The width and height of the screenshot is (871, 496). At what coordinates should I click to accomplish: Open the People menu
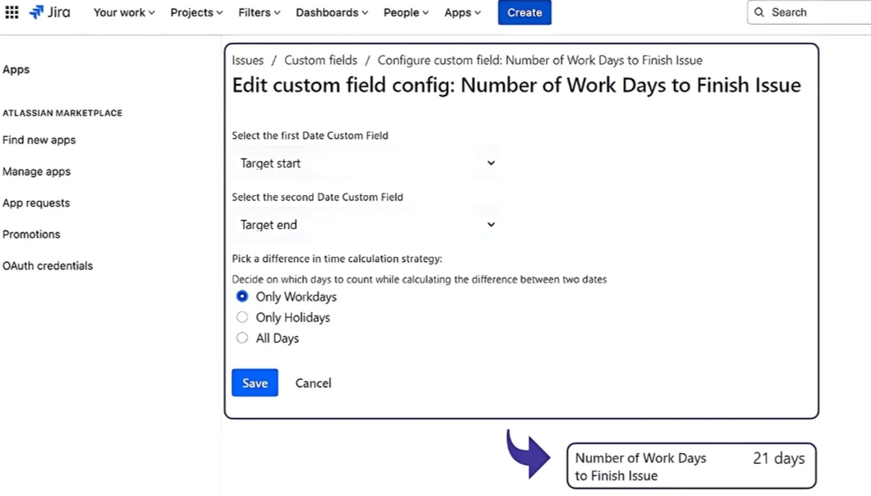(x=406, y=13)
